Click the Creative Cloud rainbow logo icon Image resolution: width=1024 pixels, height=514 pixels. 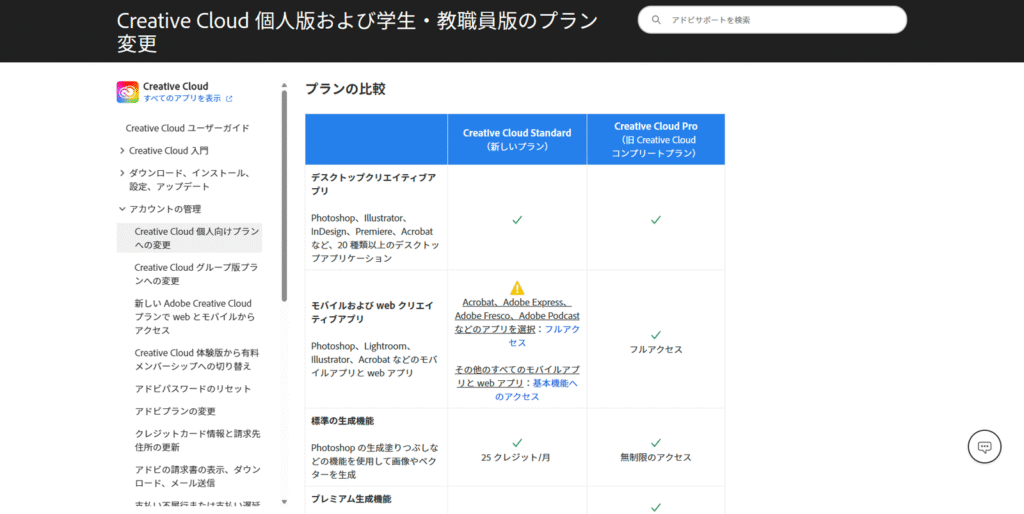(x=127, y=92)
